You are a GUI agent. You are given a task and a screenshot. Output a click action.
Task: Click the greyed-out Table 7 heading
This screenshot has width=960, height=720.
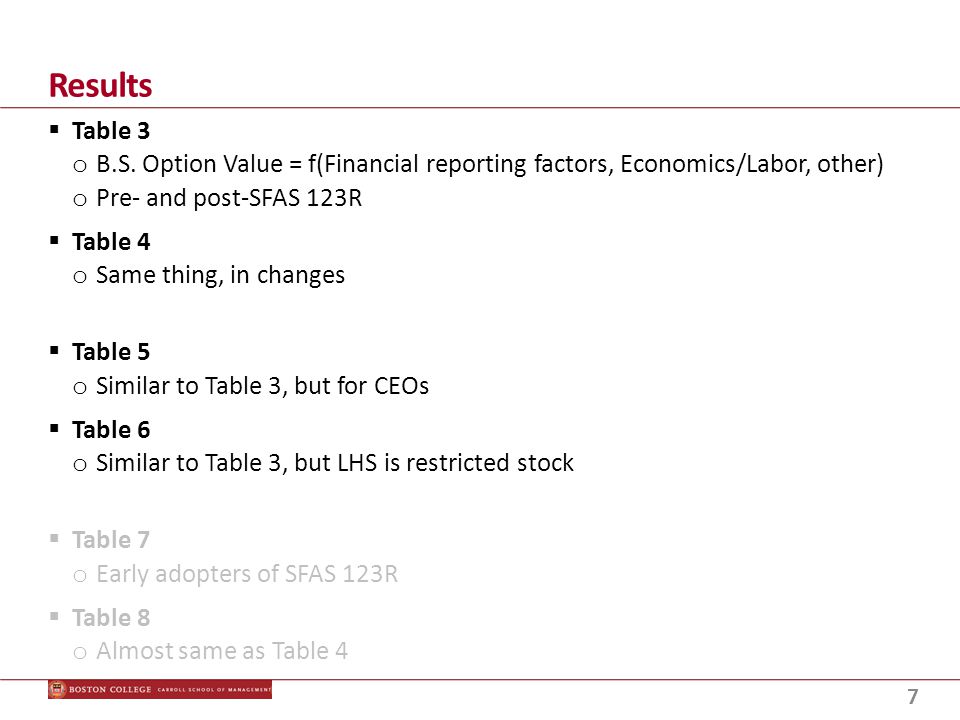(111, 540)
